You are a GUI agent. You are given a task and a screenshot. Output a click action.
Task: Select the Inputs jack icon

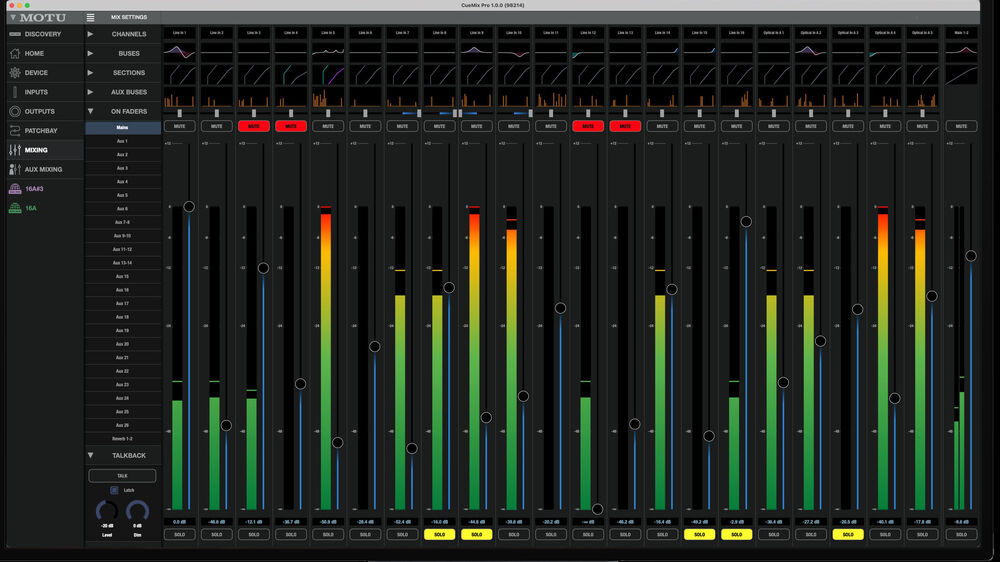[15, 92]
